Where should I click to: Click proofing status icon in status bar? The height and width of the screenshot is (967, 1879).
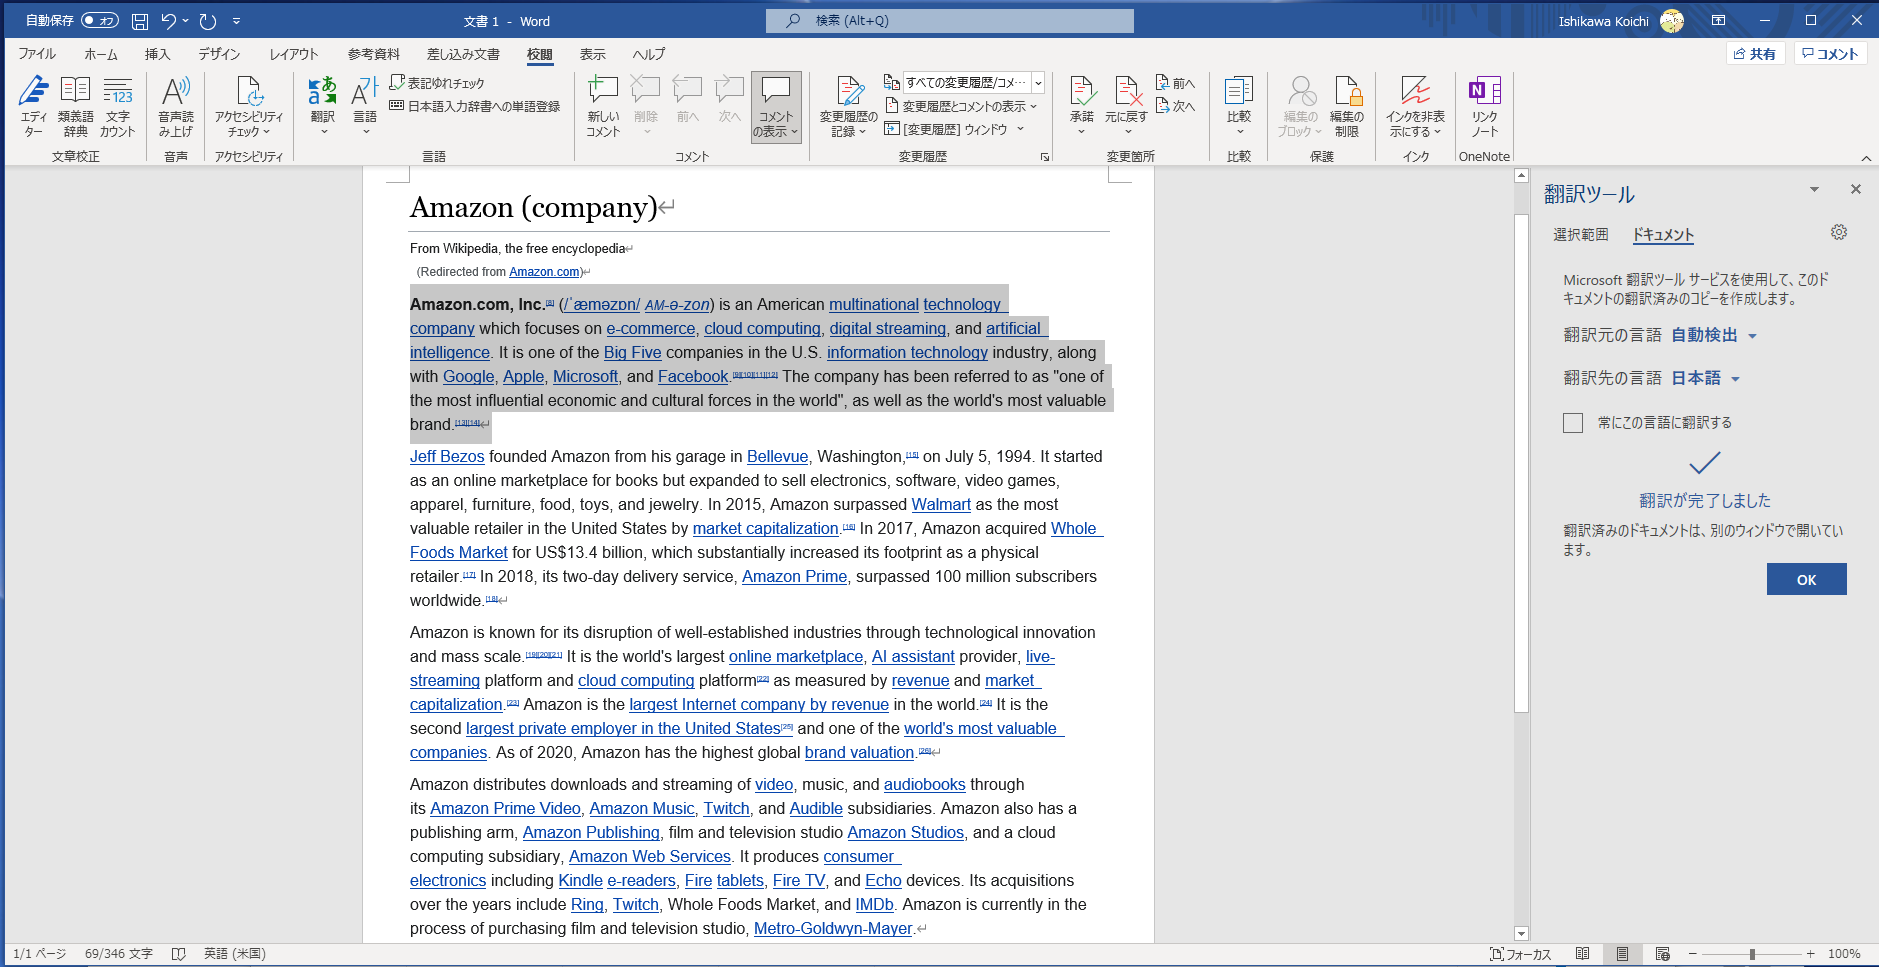click(178, 954)
